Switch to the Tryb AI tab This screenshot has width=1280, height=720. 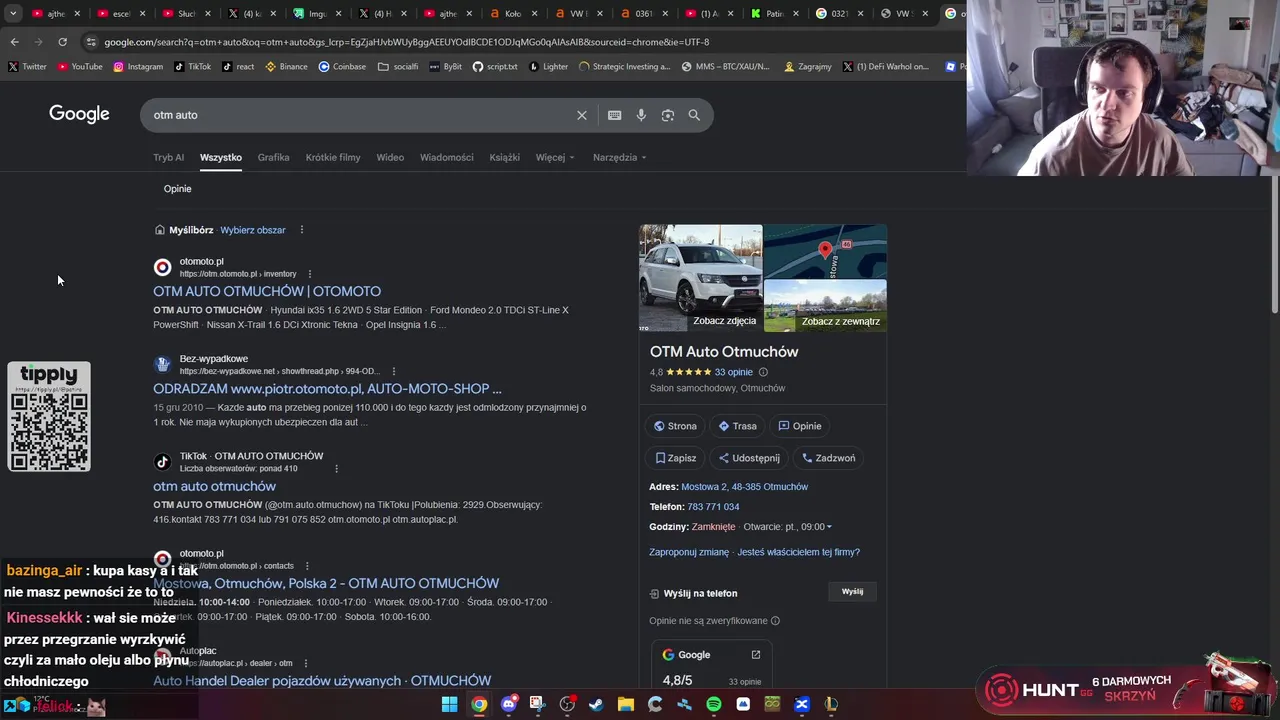click(x=168, y=157)
